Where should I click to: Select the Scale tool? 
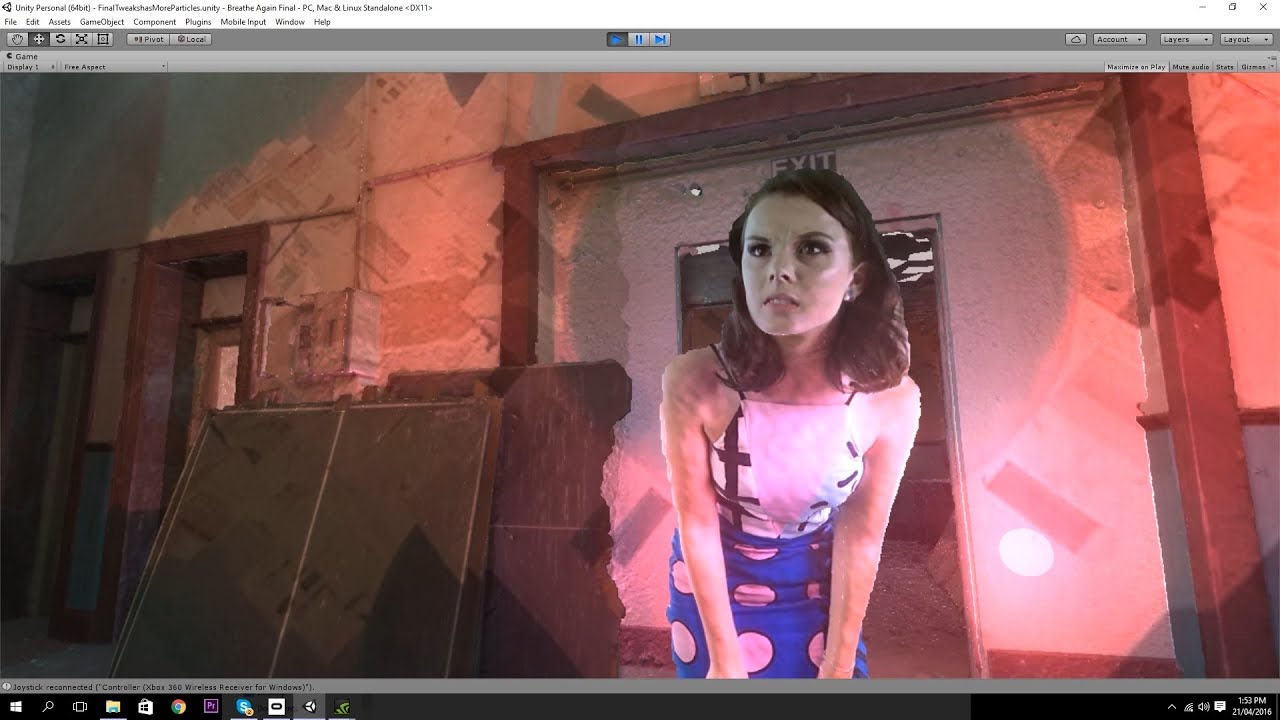(x=81, y=39)
